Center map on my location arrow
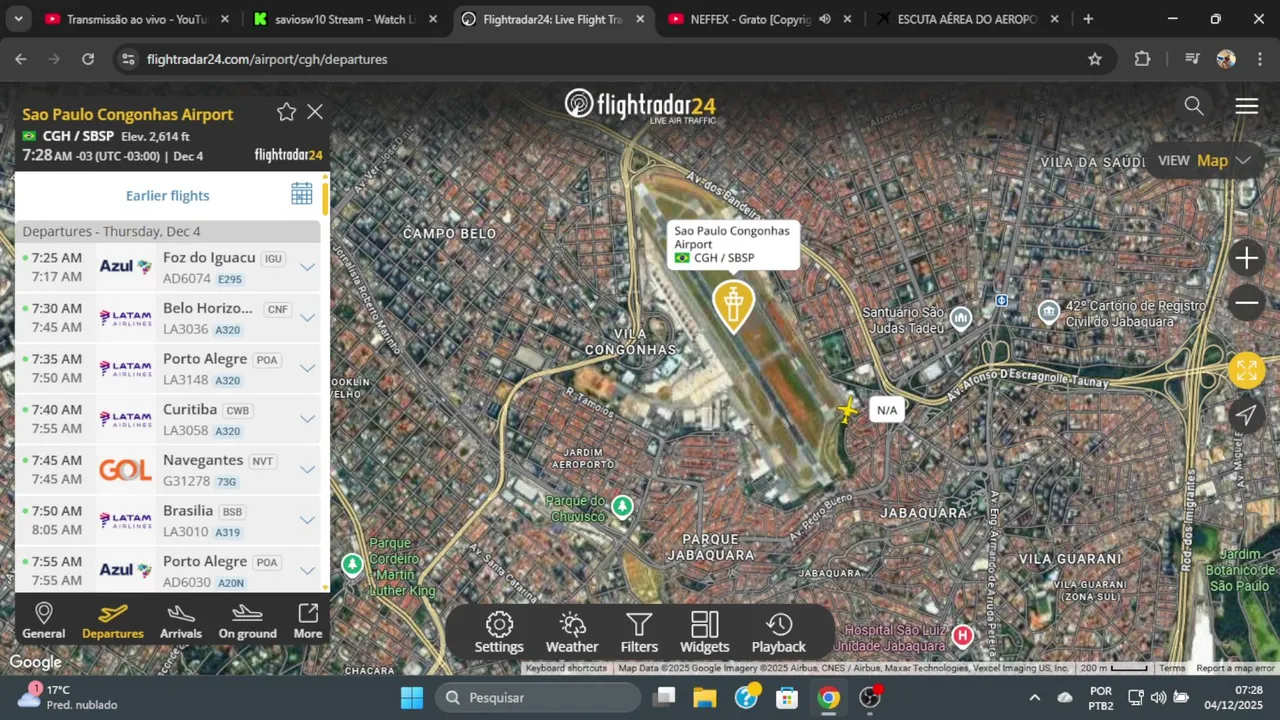 click(x=1246, y=415)
